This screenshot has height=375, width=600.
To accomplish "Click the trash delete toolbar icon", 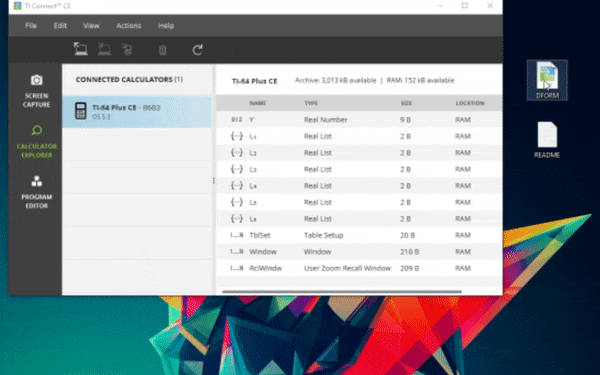I will pyautogui.click(x=163, y=50).
